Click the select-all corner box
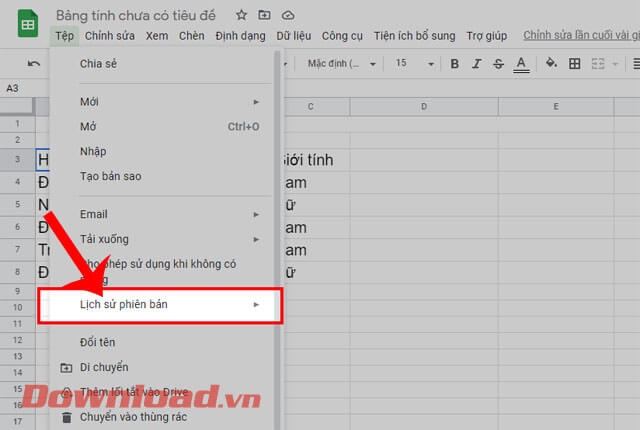The width and height of the screenshot is (640, 430). [x=17, y=107]
